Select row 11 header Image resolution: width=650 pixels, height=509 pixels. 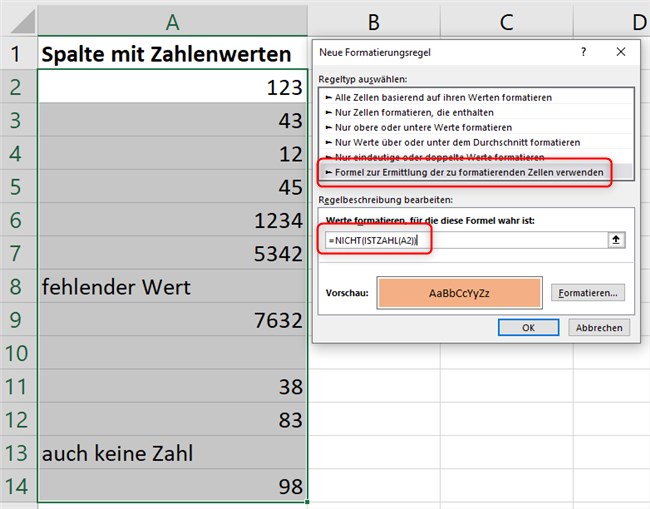tap(18, 386)
